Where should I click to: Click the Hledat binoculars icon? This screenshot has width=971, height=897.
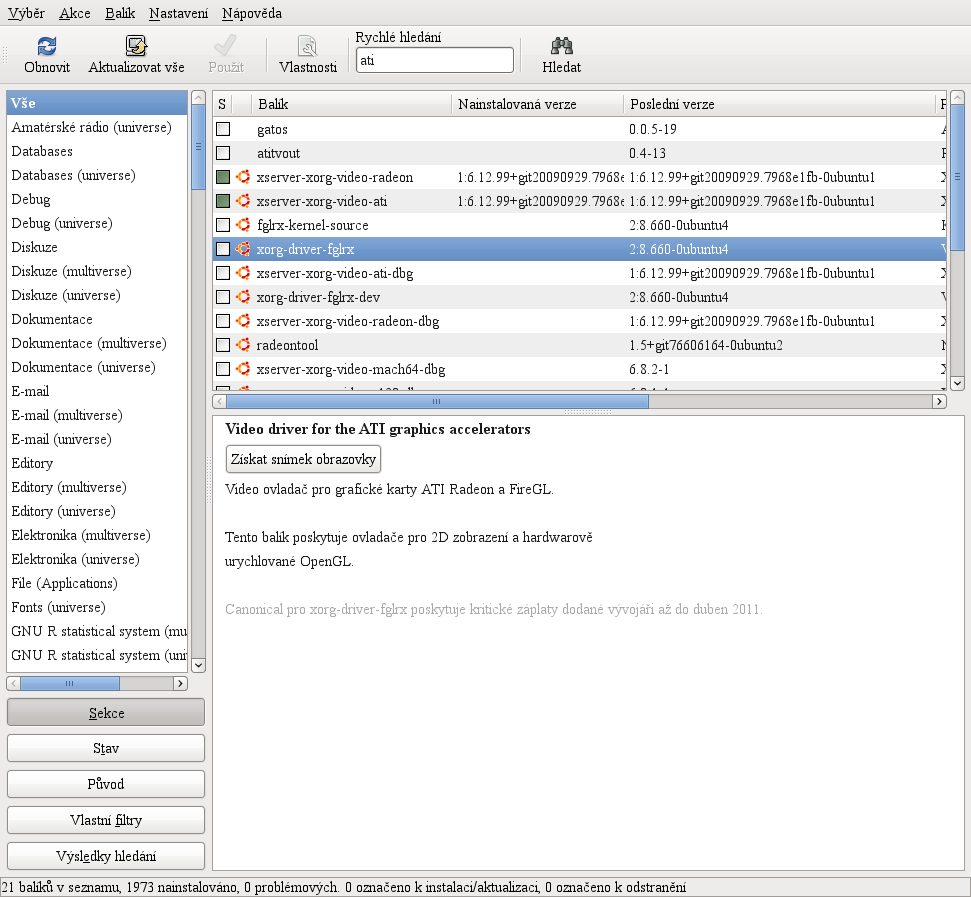[x=562, y=46]
